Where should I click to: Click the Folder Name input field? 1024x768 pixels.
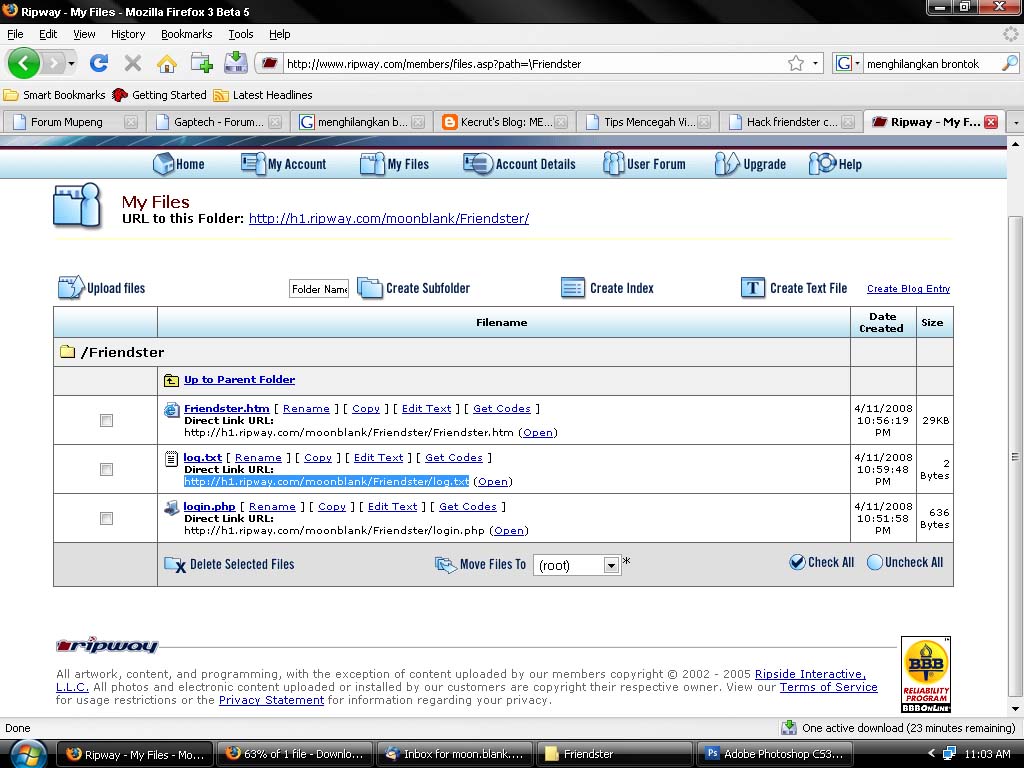click(319, 289)
